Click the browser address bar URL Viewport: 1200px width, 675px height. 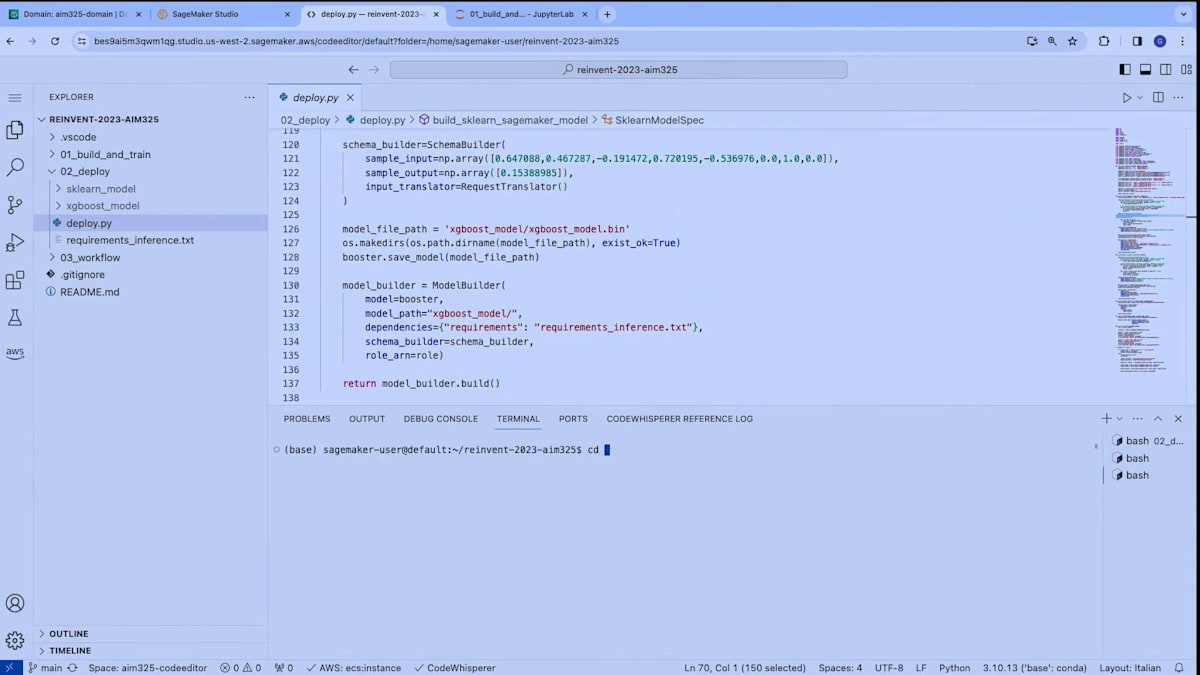pyautogui.click(x=355, y=41)
